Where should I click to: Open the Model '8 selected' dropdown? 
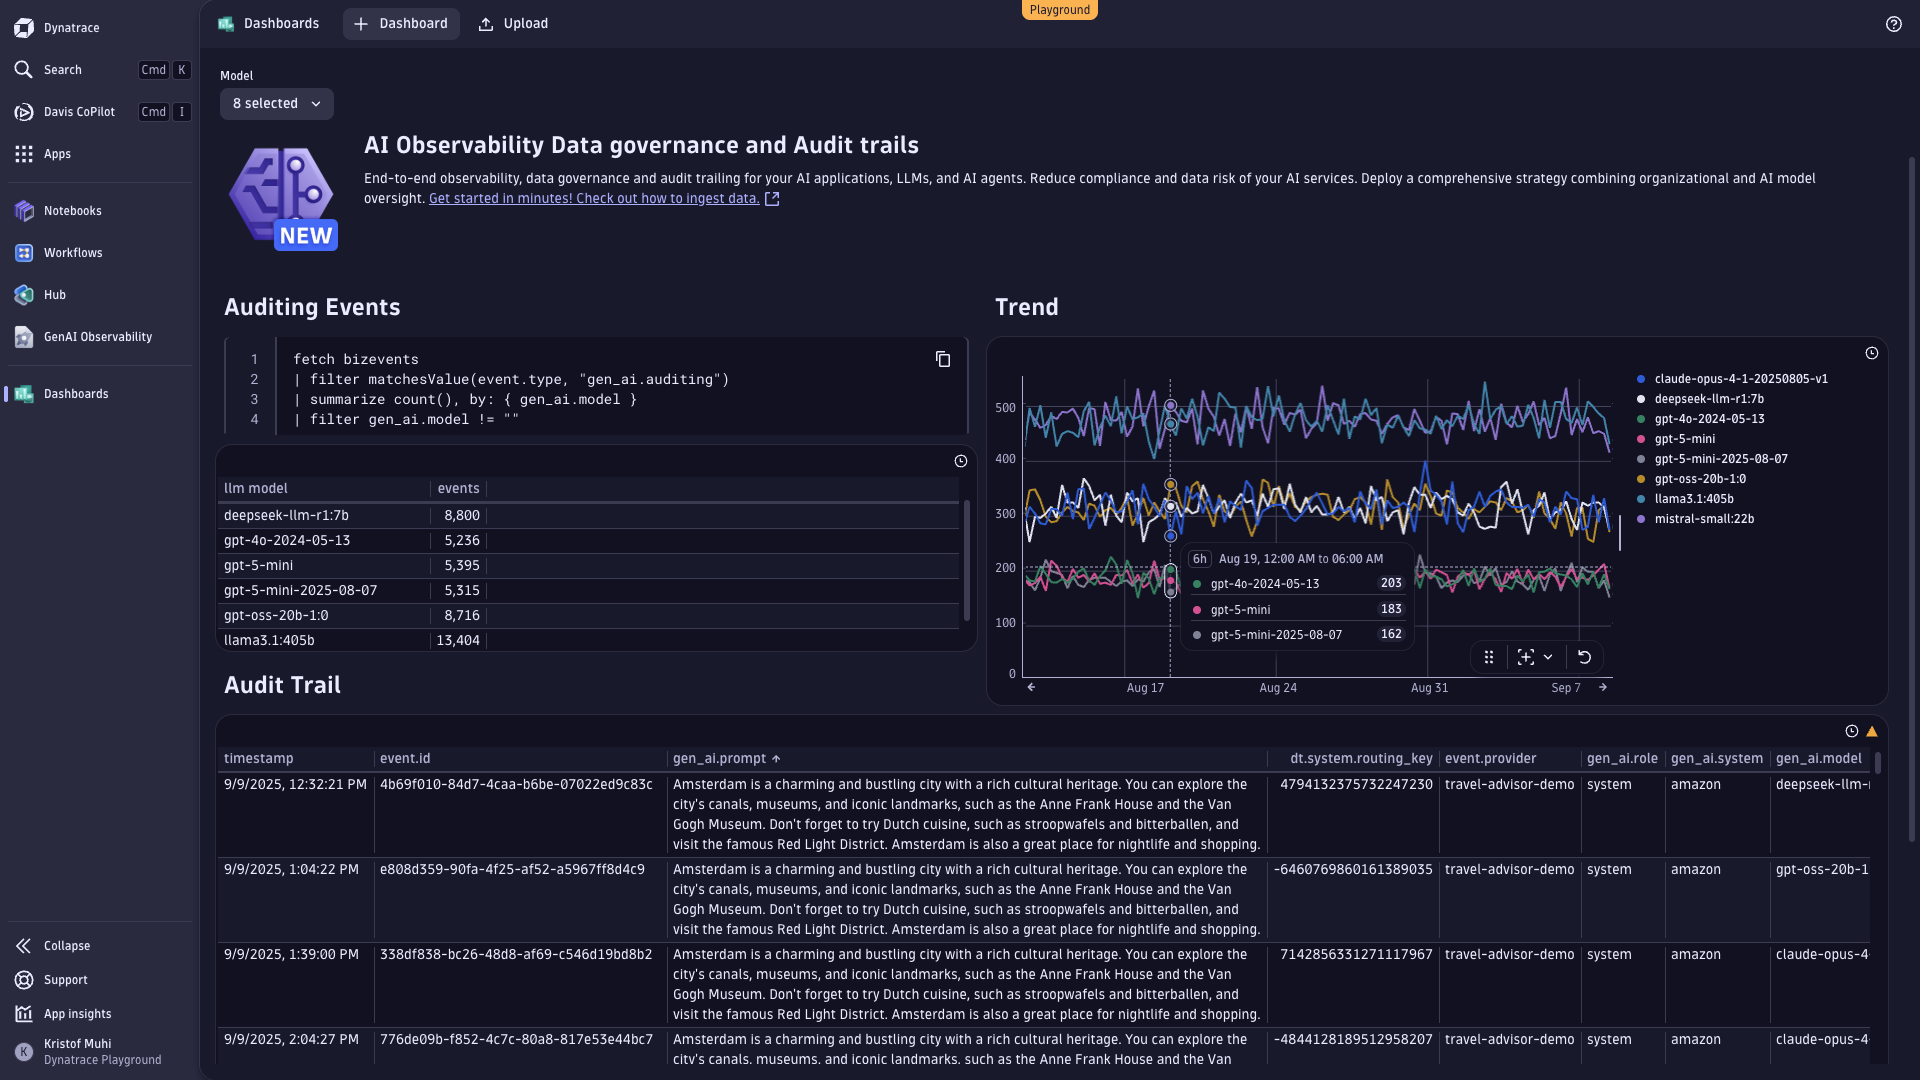click(276, 103)
